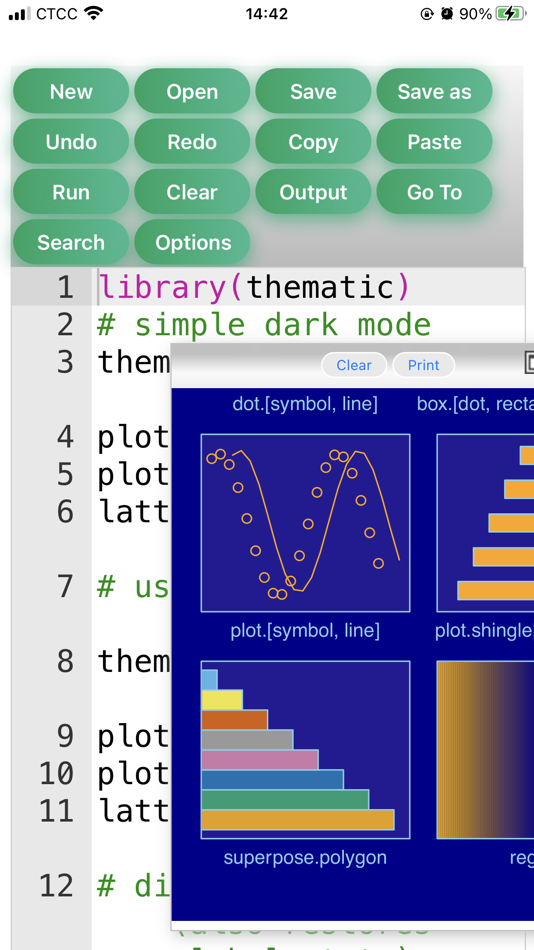
Task: Print the plot output
Action: tap(424, 365)
